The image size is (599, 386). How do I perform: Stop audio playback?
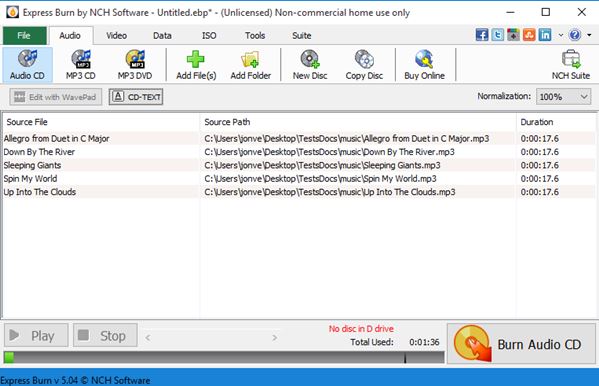coord(105,335)
